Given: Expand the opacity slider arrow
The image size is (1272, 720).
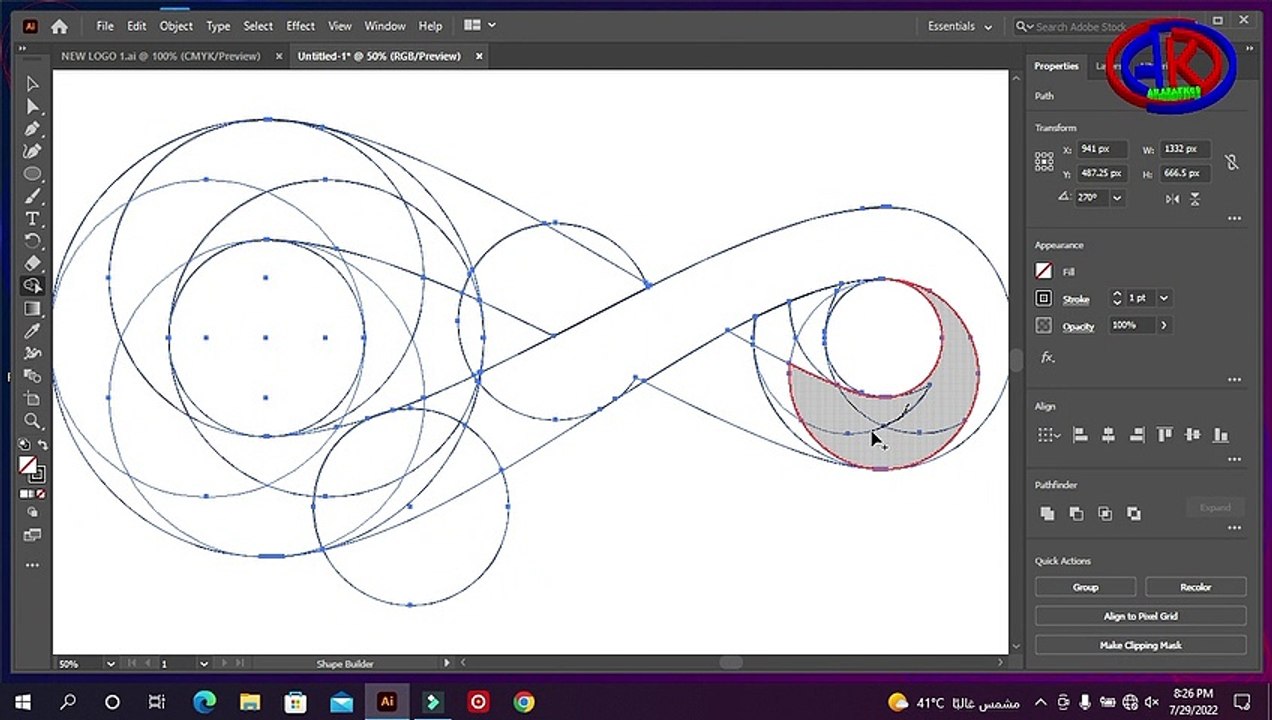Looking at the screenshot, I should (x=1164, y=325).
